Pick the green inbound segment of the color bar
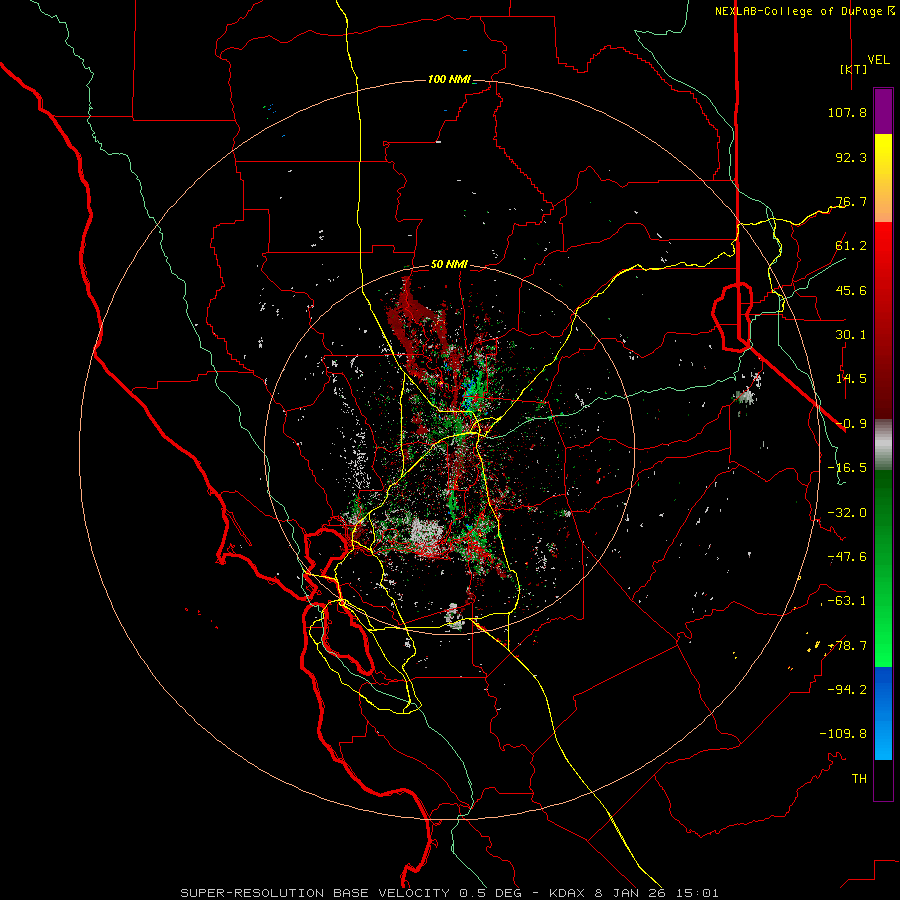 (x=883, y=568)
